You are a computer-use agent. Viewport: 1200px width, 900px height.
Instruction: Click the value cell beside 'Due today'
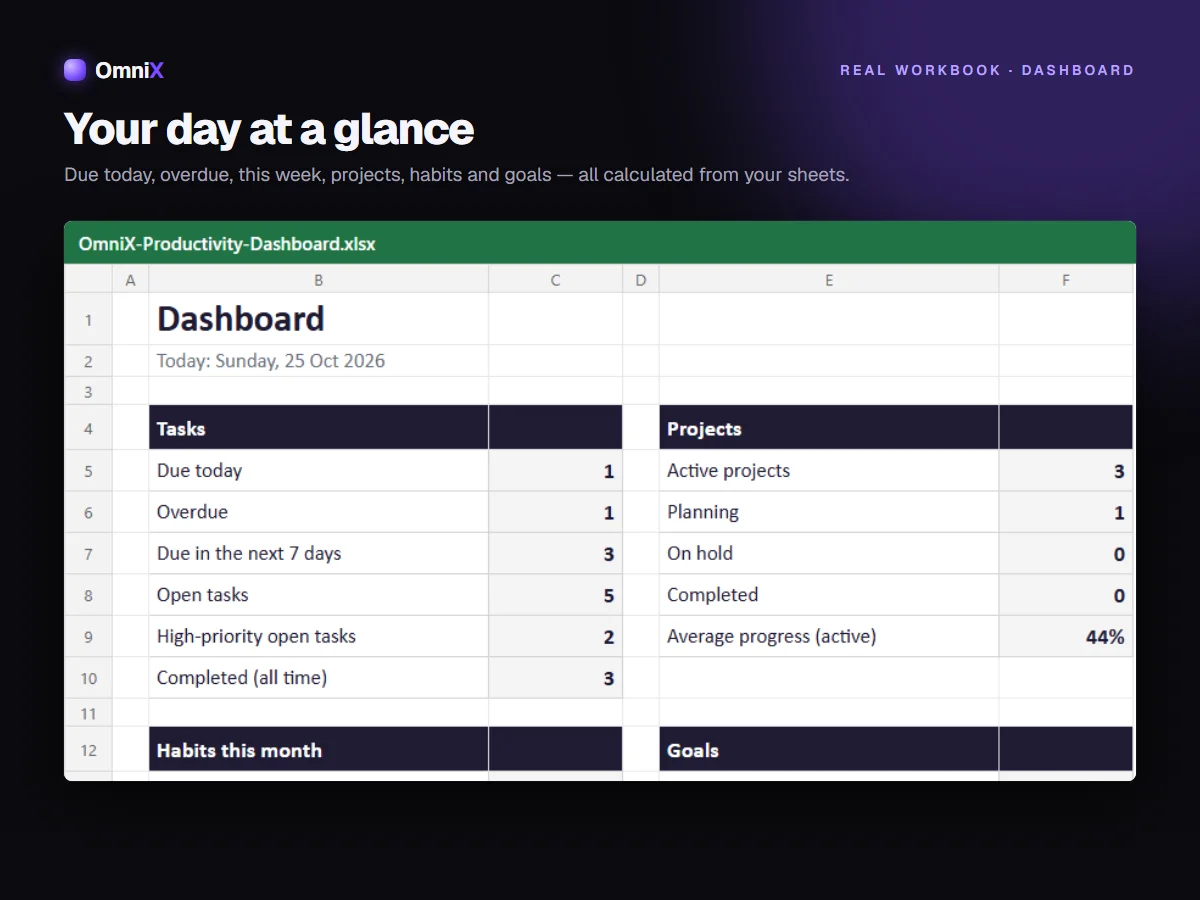[x=555, y=471]
